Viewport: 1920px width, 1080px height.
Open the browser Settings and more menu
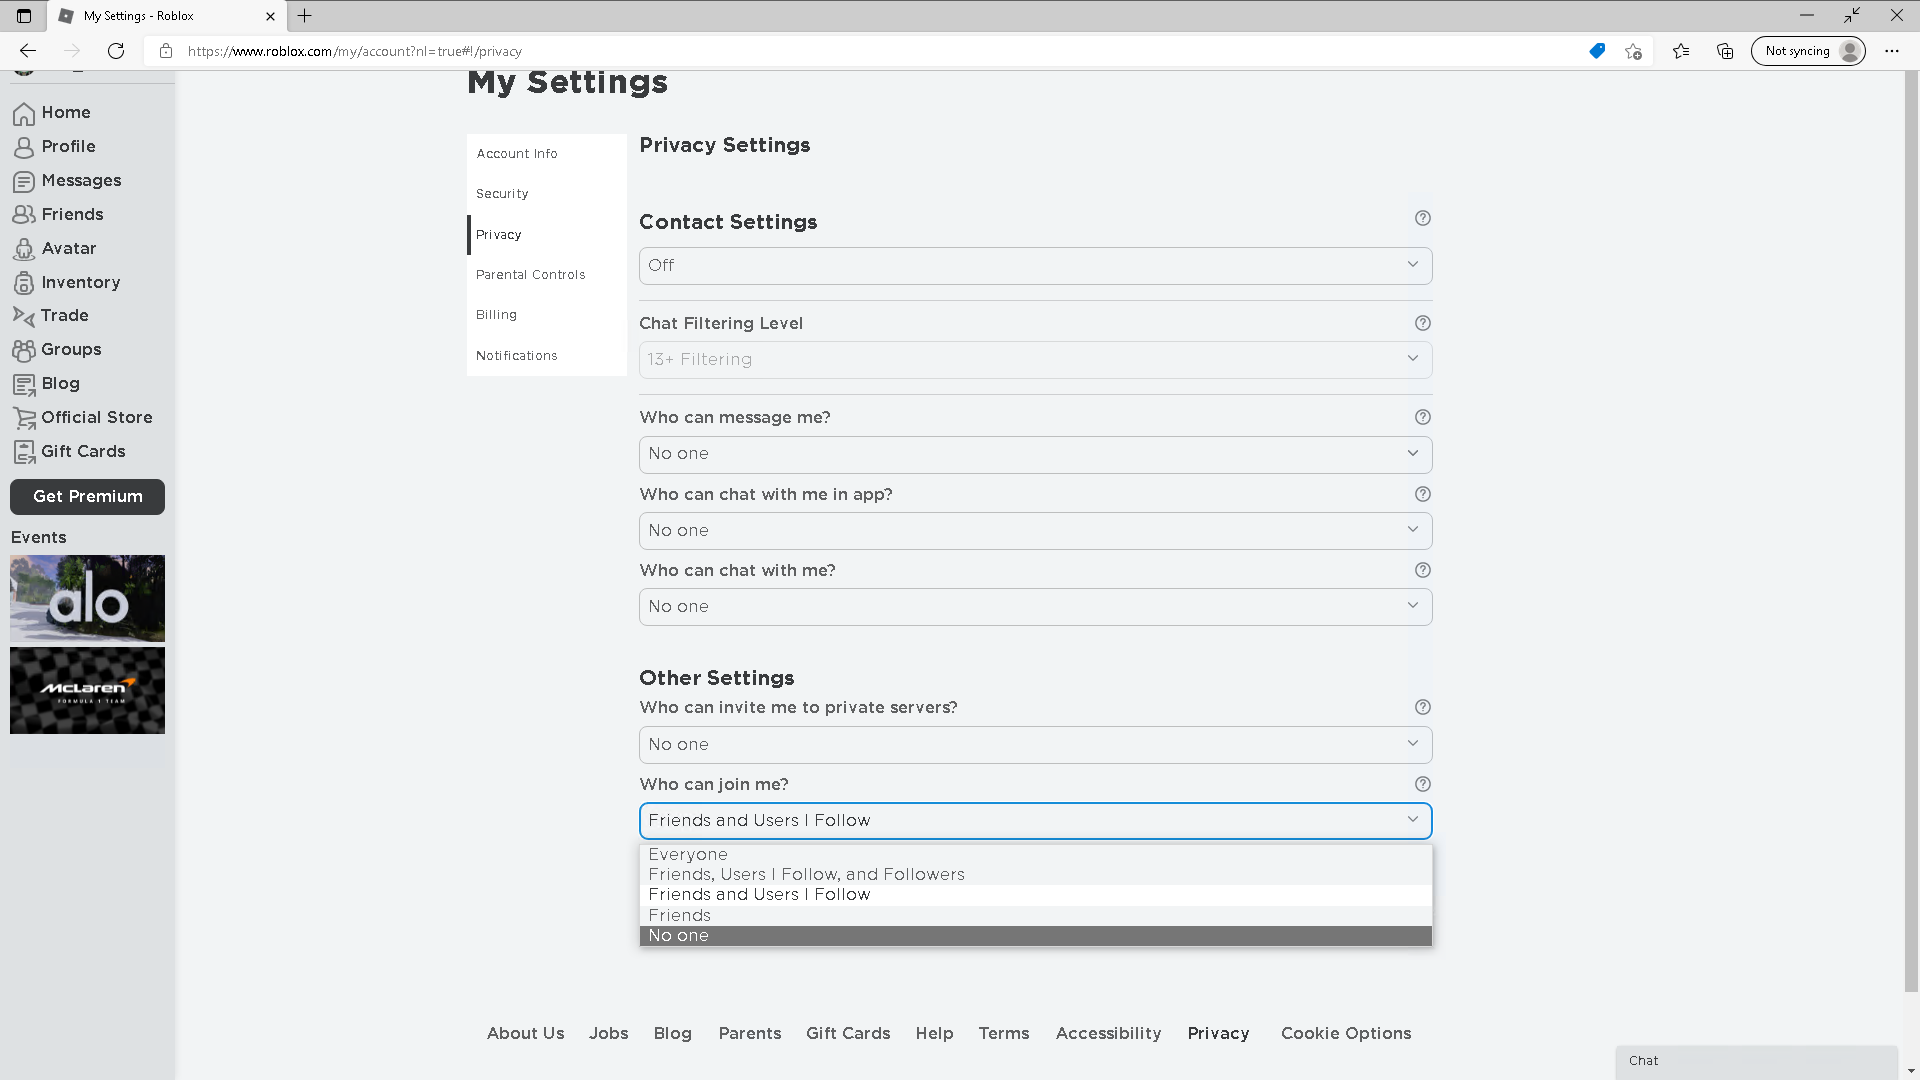click(x=1892, y=51)
